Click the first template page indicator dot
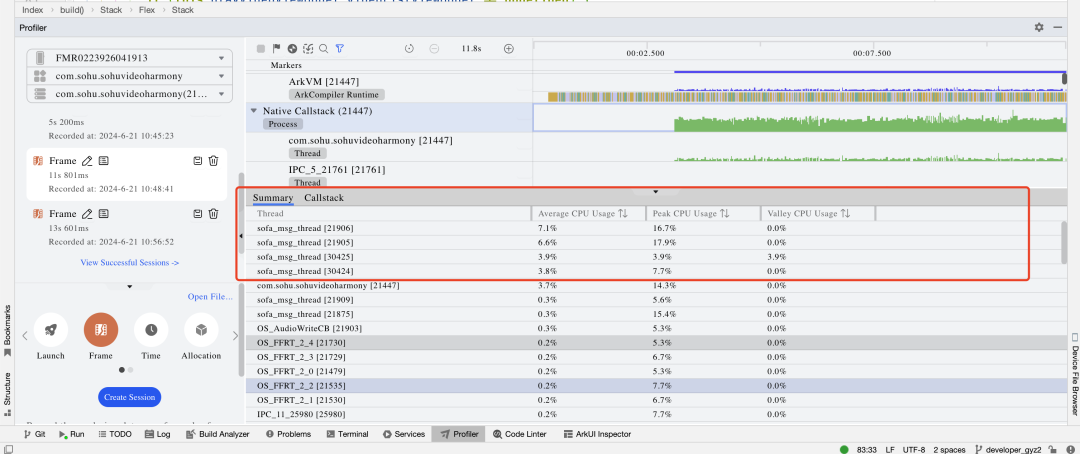The height and width of the screenshot is (454, 1080). (x=122, y=370)
